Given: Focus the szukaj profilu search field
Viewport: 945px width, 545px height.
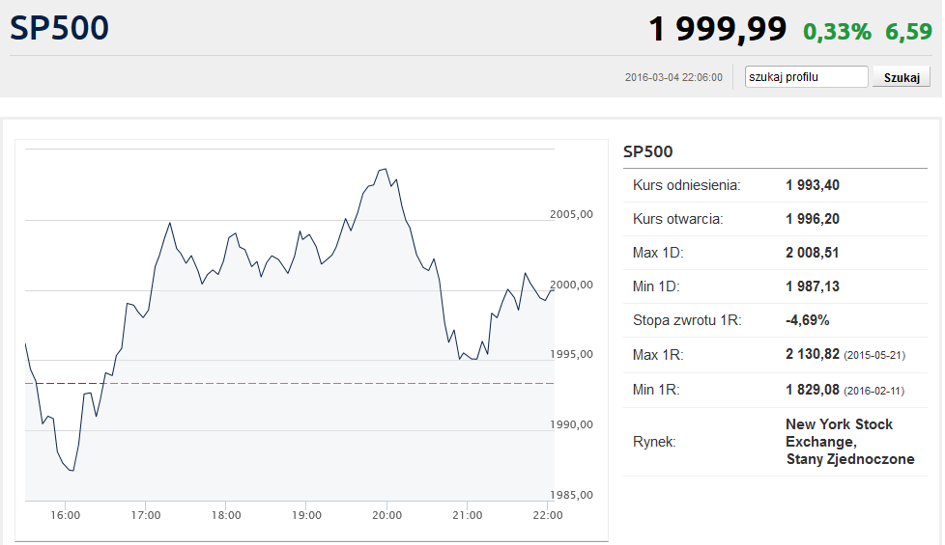Looking at the screenshot, I should click(806, 77).
